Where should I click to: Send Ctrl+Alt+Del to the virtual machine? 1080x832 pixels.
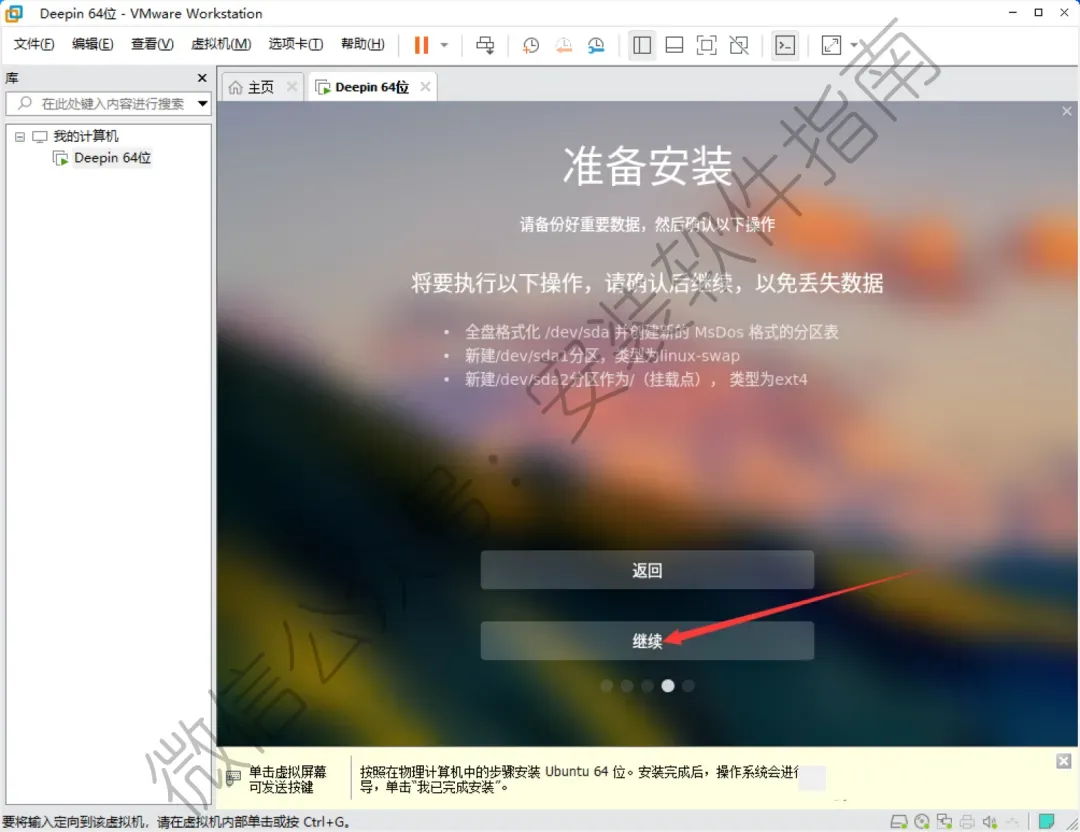pos(485,45)
